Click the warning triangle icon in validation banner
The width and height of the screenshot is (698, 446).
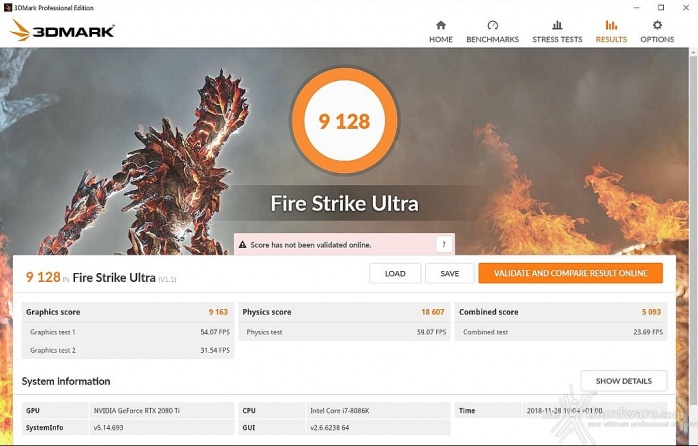pos(242,245)
